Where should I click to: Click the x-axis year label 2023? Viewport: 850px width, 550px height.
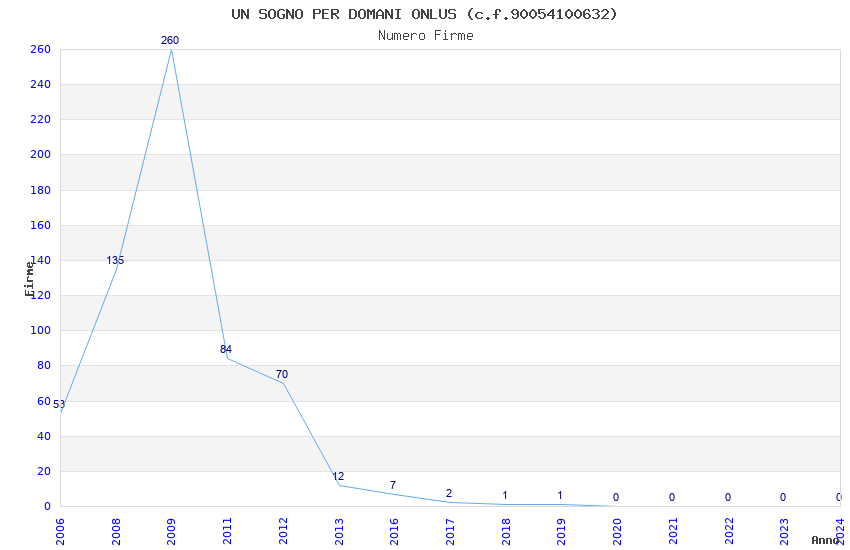(x=784, y=531)
